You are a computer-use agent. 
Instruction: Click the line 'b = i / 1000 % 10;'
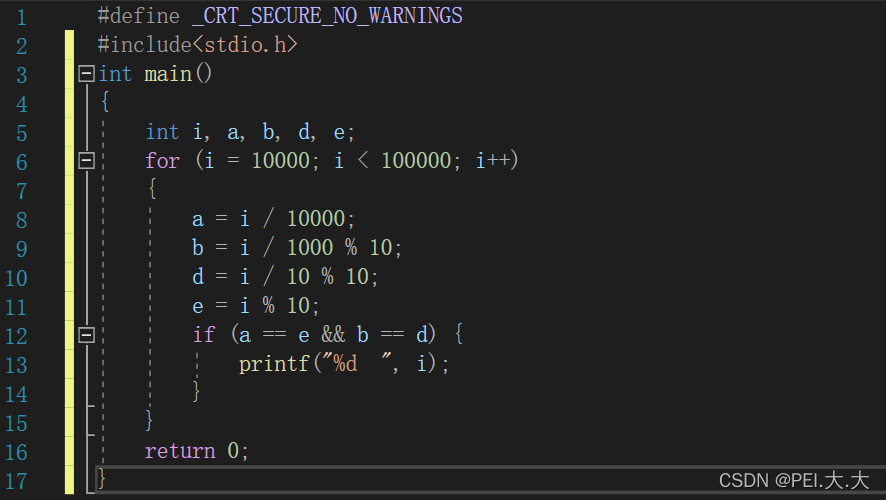coord(297,248)
